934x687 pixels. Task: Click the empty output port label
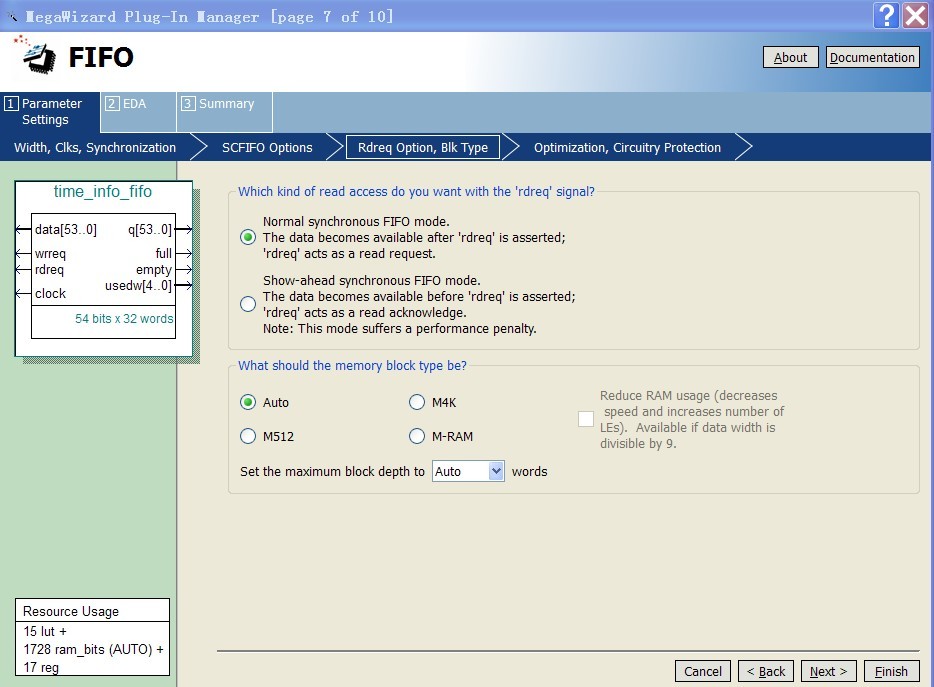(154, 270)
